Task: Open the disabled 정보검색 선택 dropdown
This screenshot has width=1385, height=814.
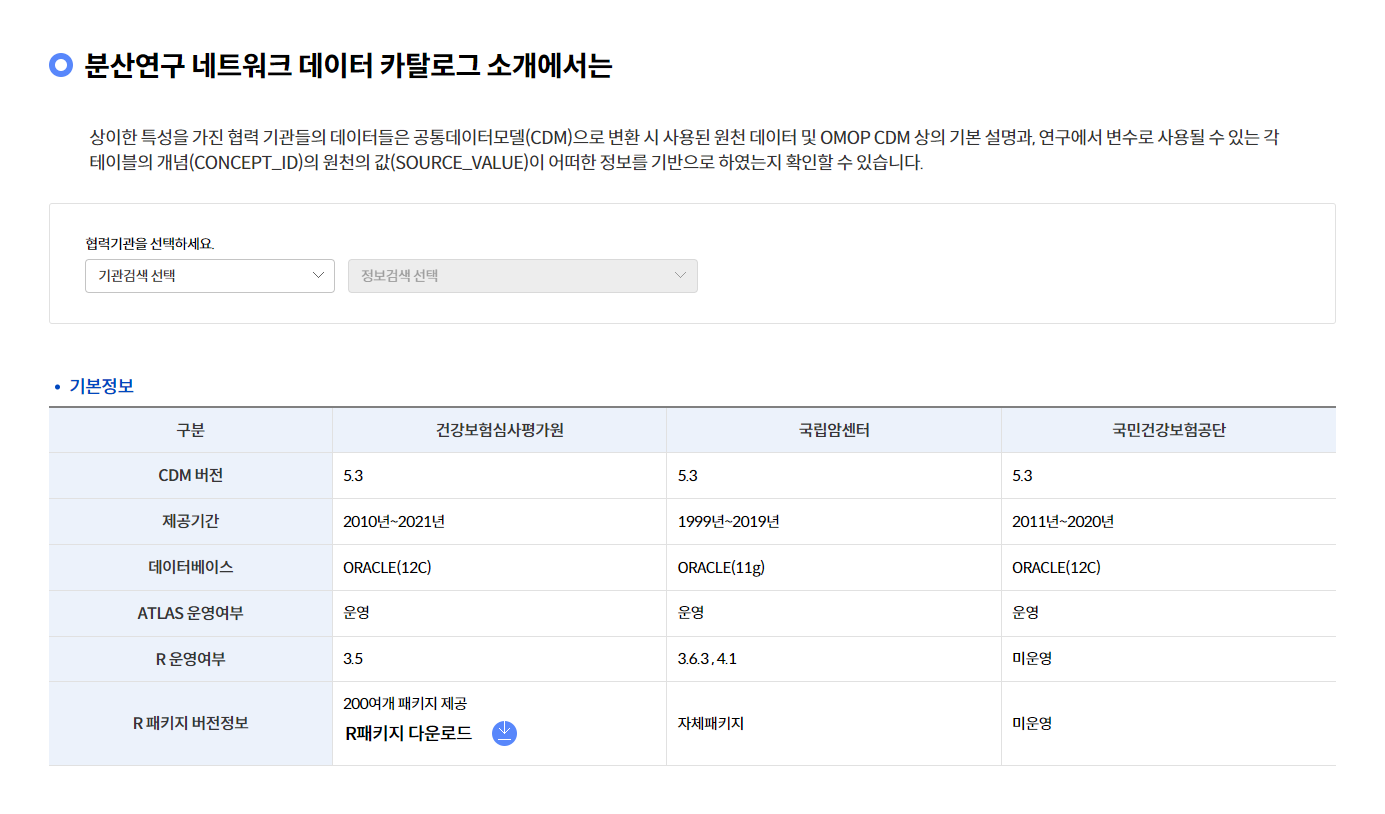Action: 523,276
